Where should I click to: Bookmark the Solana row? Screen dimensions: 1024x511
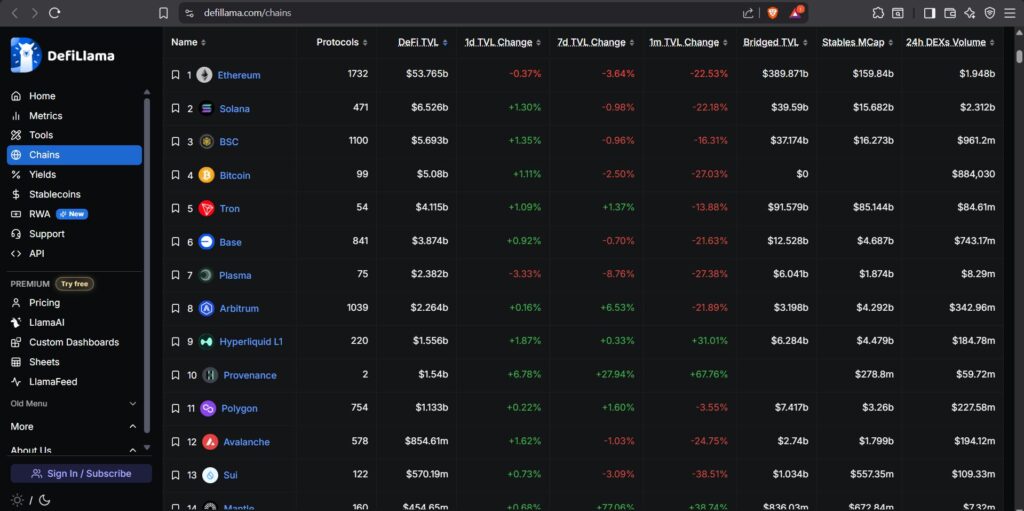click(x=175, y=108)
